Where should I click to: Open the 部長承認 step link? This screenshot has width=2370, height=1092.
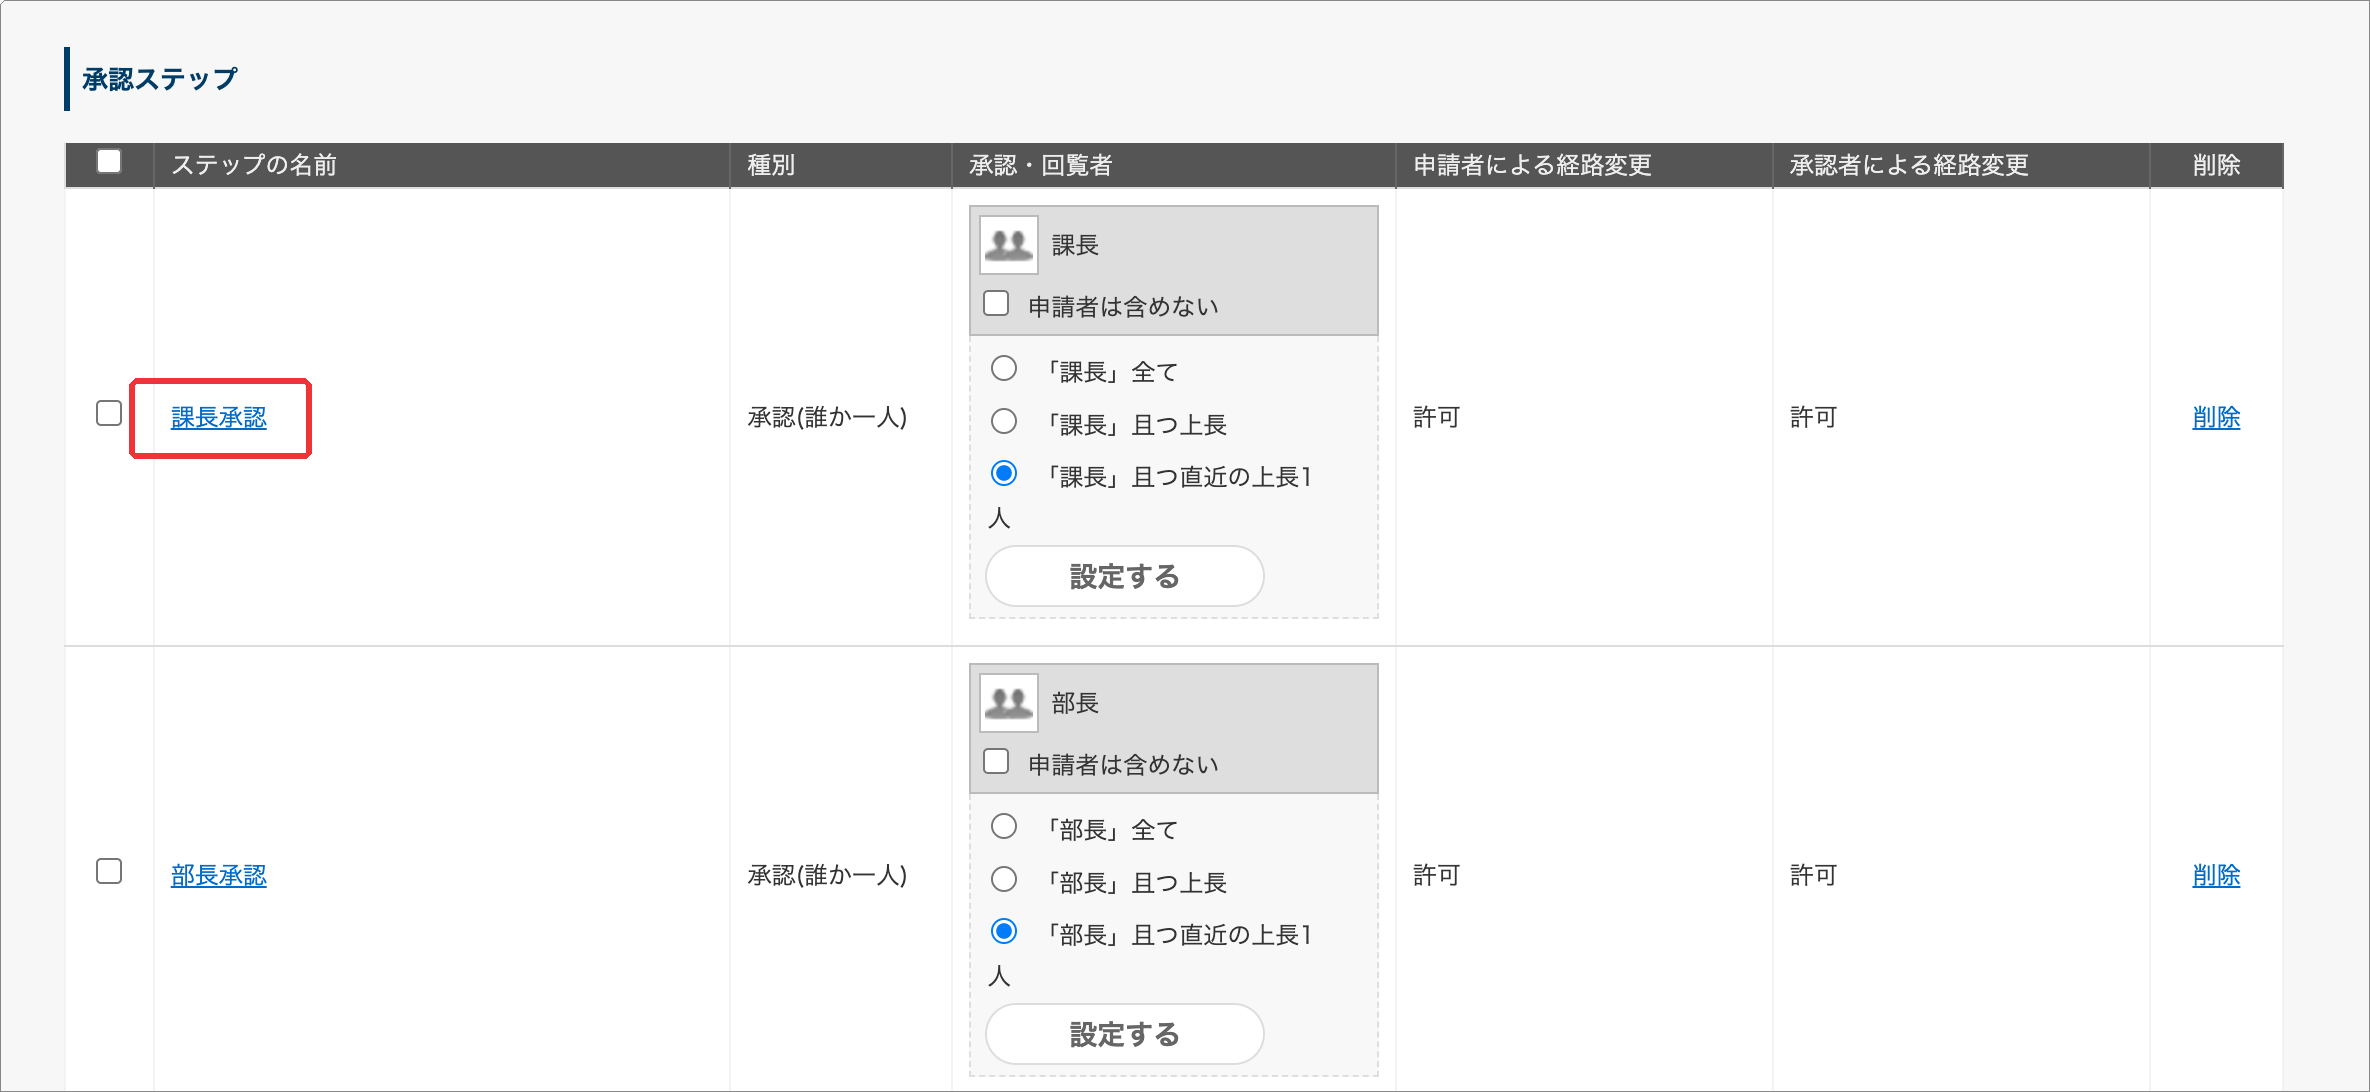pos(219,876)
